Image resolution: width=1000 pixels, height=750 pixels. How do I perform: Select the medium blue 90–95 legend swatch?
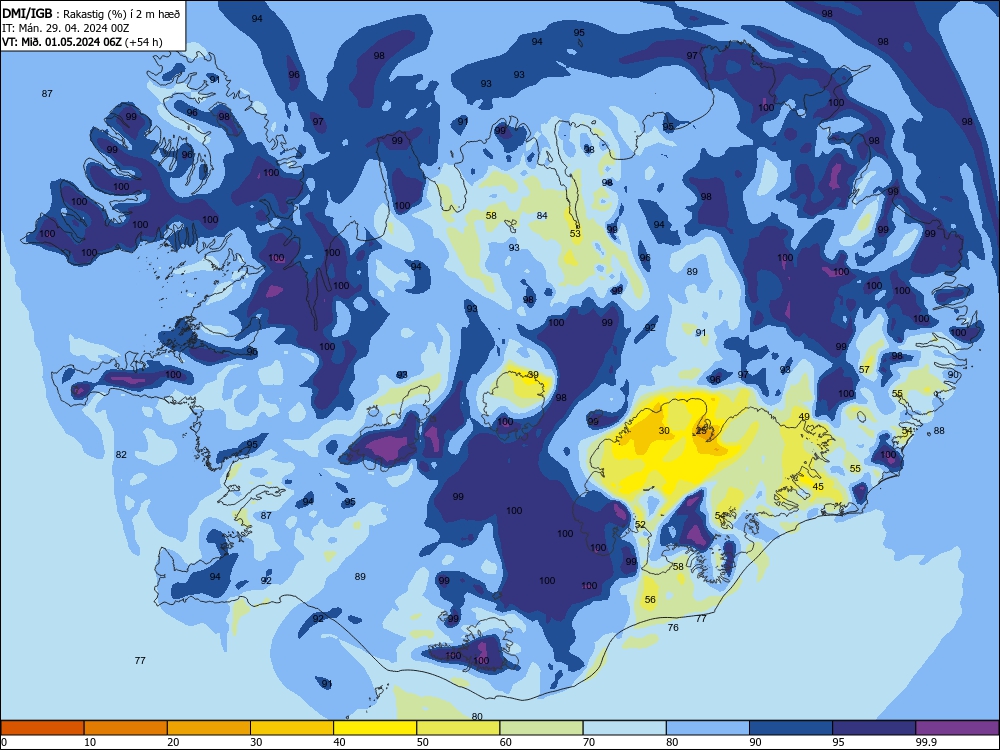click(791, 728)
